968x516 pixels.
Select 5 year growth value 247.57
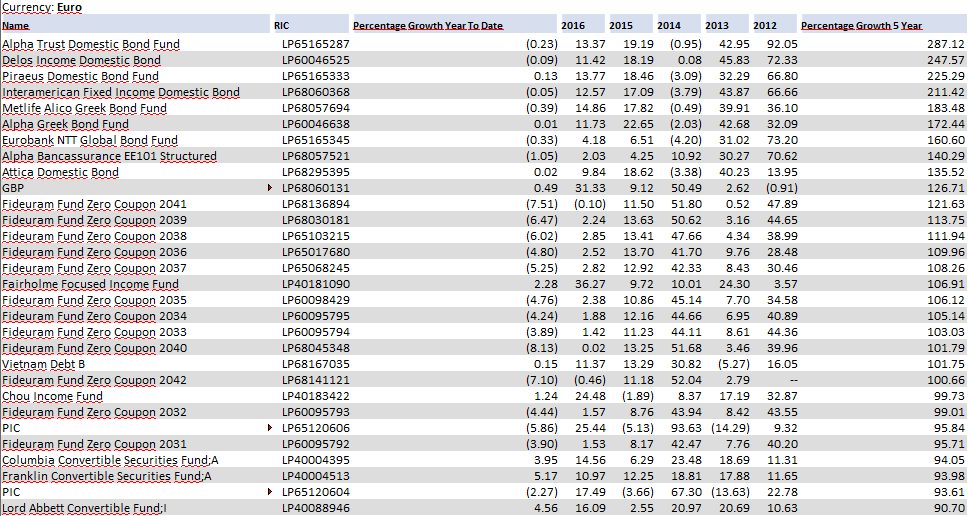pyautogui.click(x=946, y=60)
